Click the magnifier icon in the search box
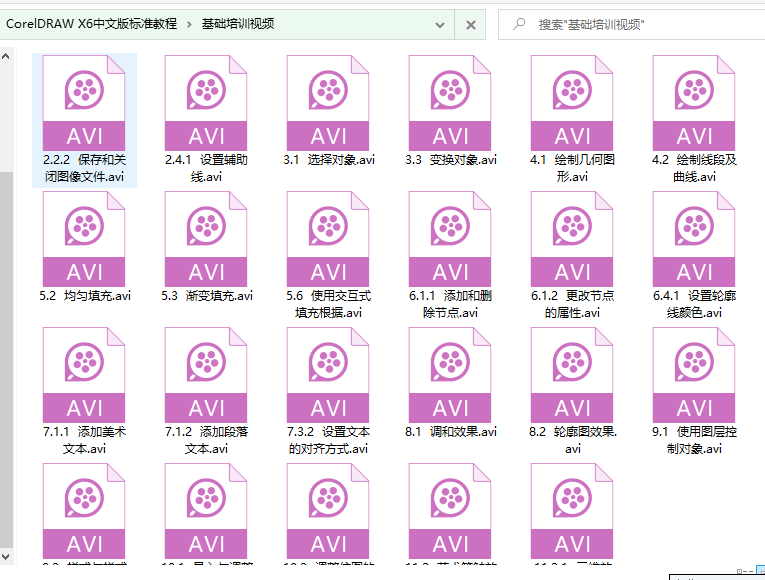The height and width of the screenshot is (580, 765). coord(519,23)
